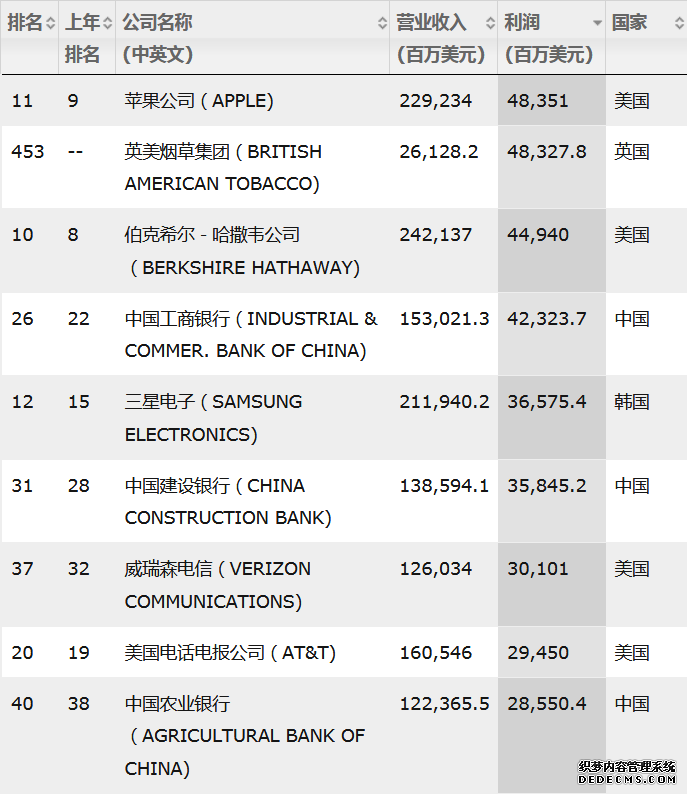Image resolution: width=687 pixels, height=794 pixels.
Task: Sort by 营业收入 column arrows
Action: (490, 23)
